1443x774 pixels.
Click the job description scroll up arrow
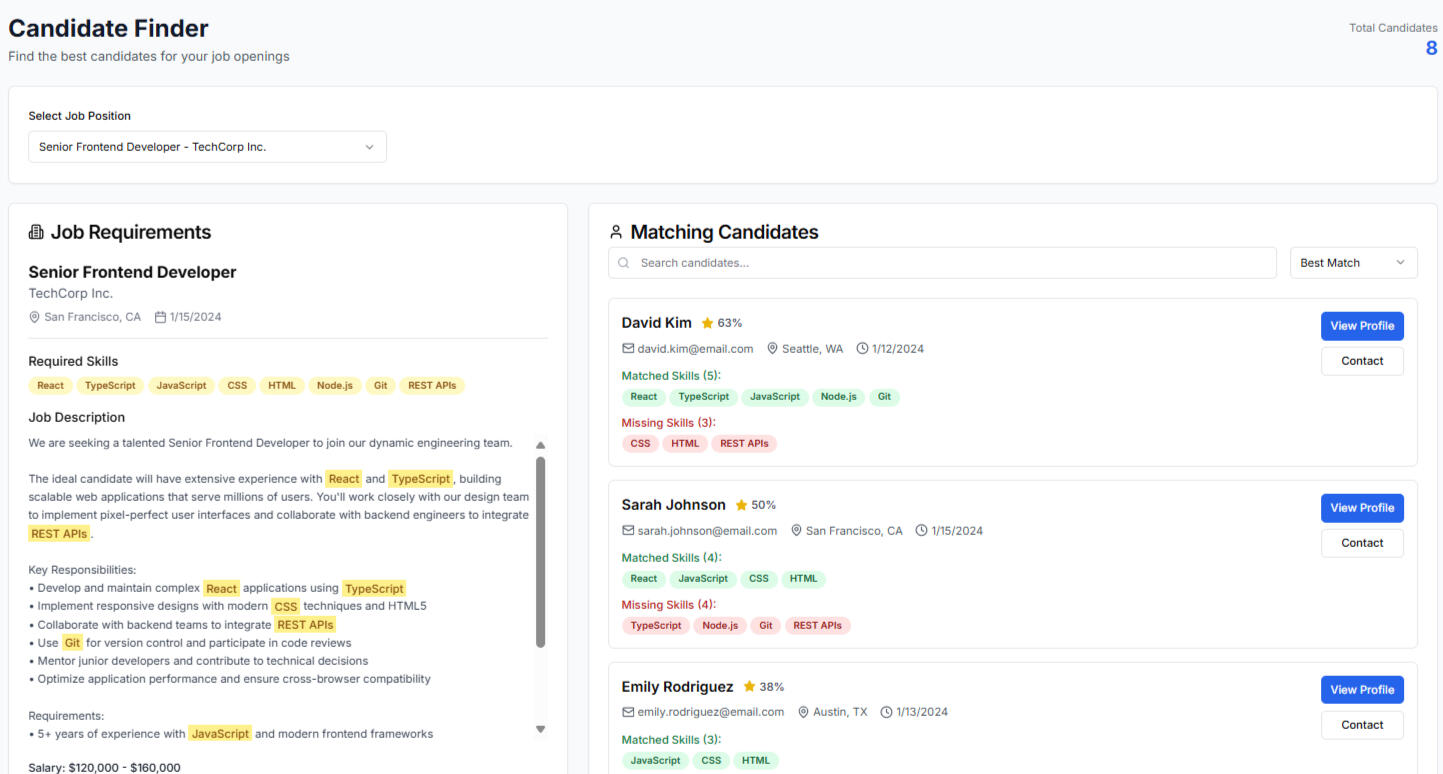541,445
